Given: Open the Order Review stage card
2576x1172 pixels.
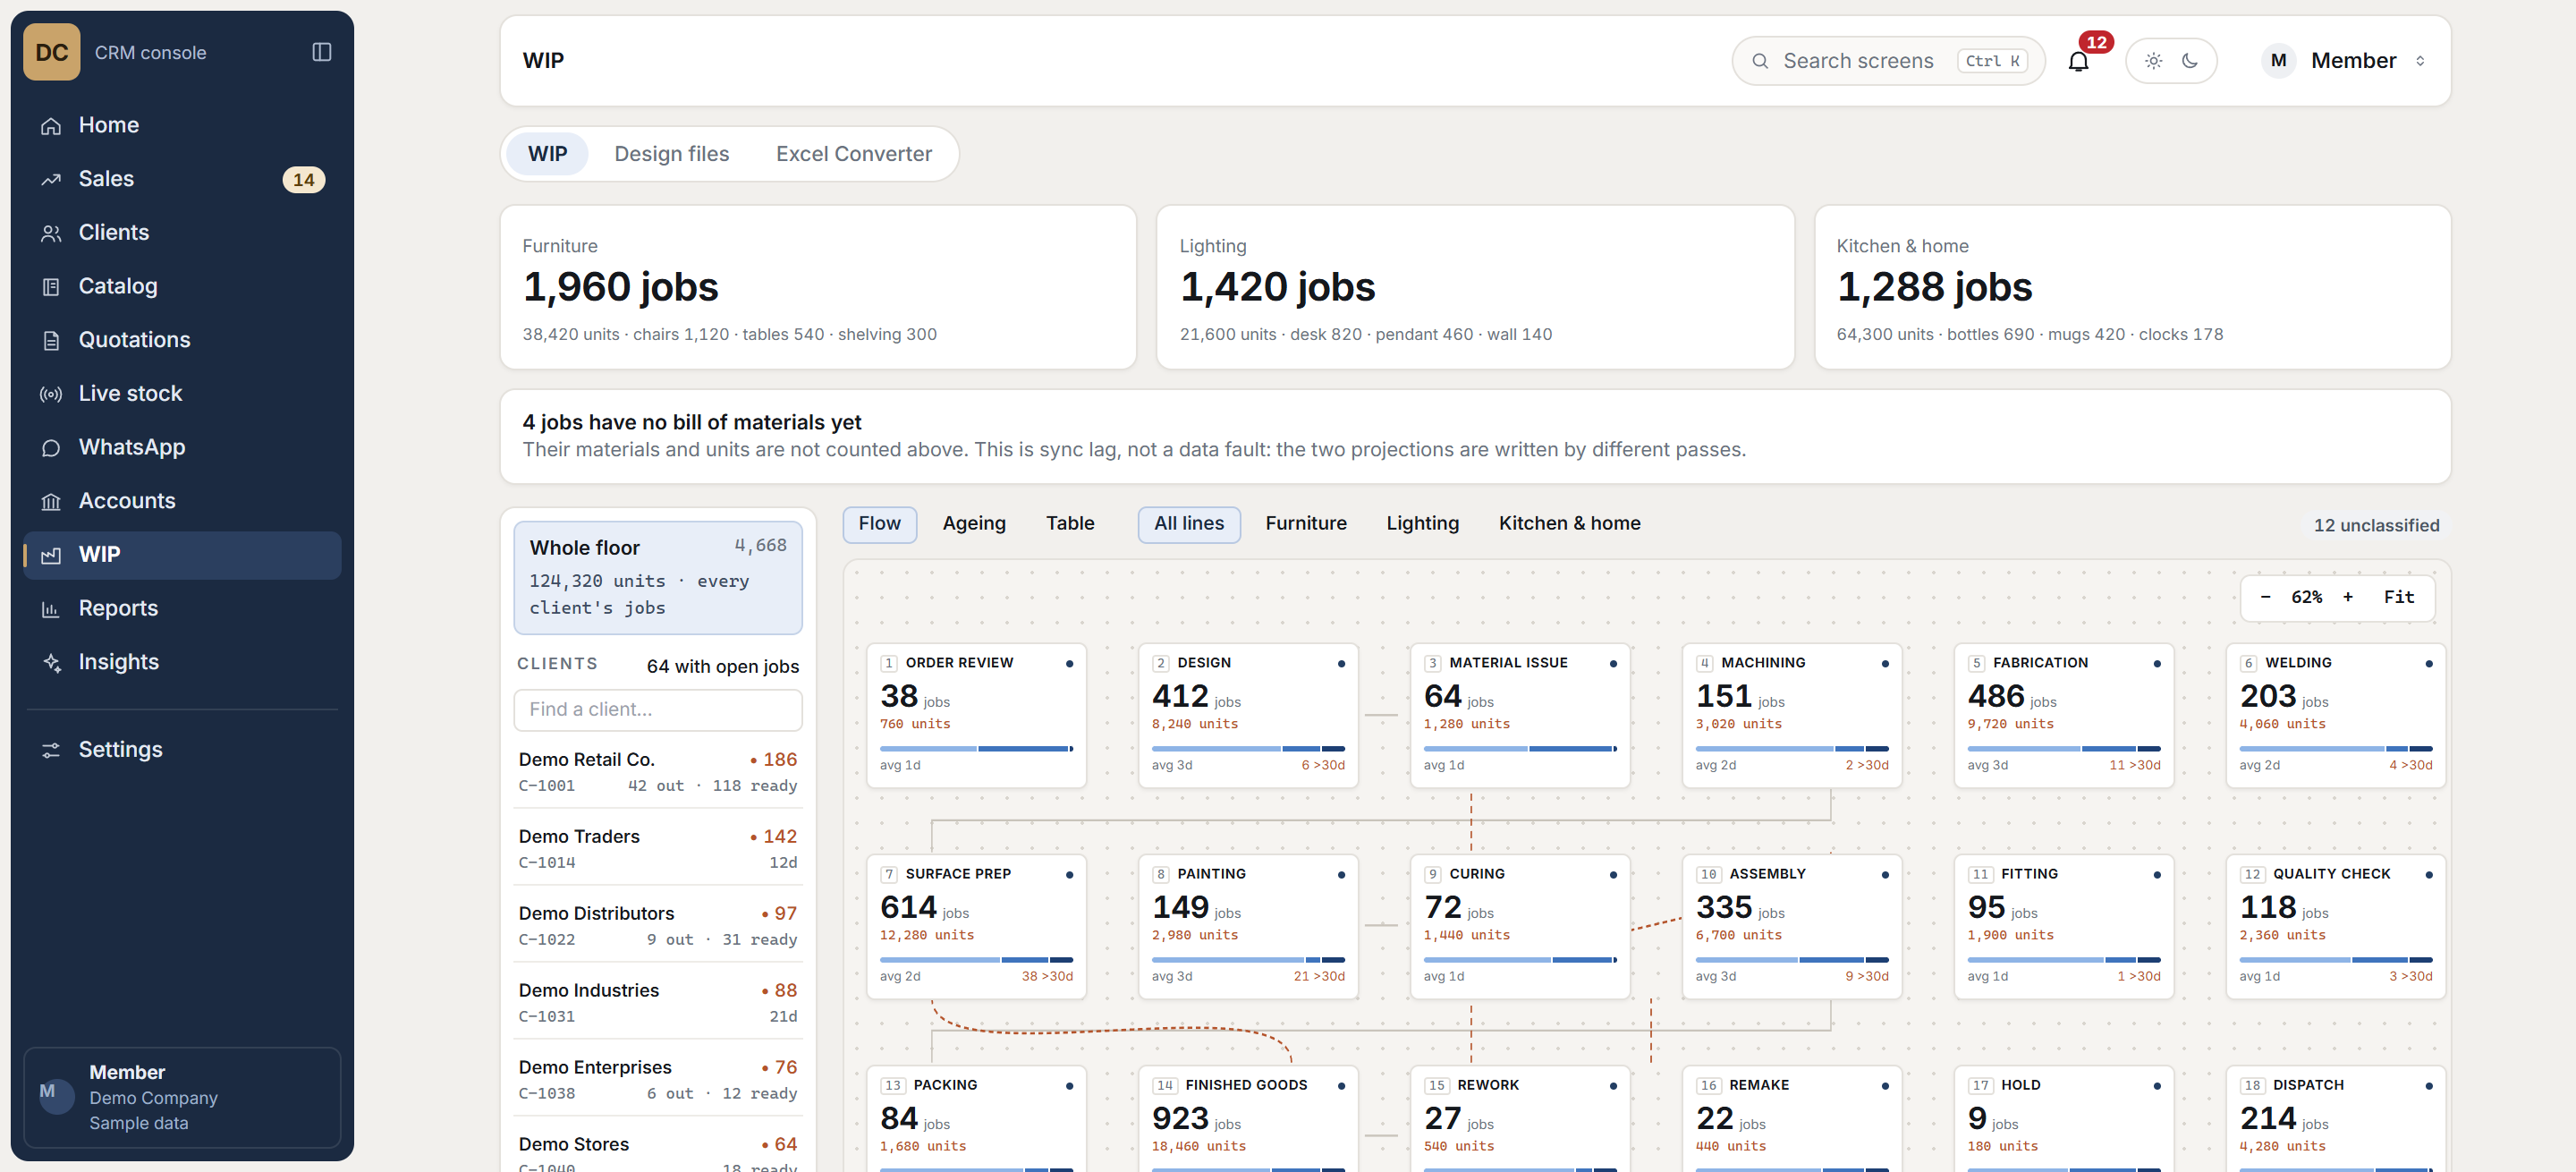Looking at the screenshot, I should pyautogui.click(x=976, y=715).
